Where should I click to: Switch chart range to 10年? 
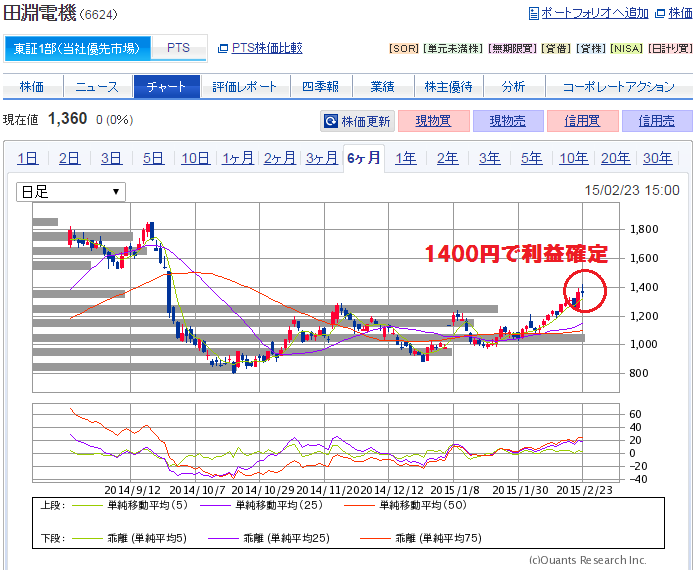coord(574,158)
